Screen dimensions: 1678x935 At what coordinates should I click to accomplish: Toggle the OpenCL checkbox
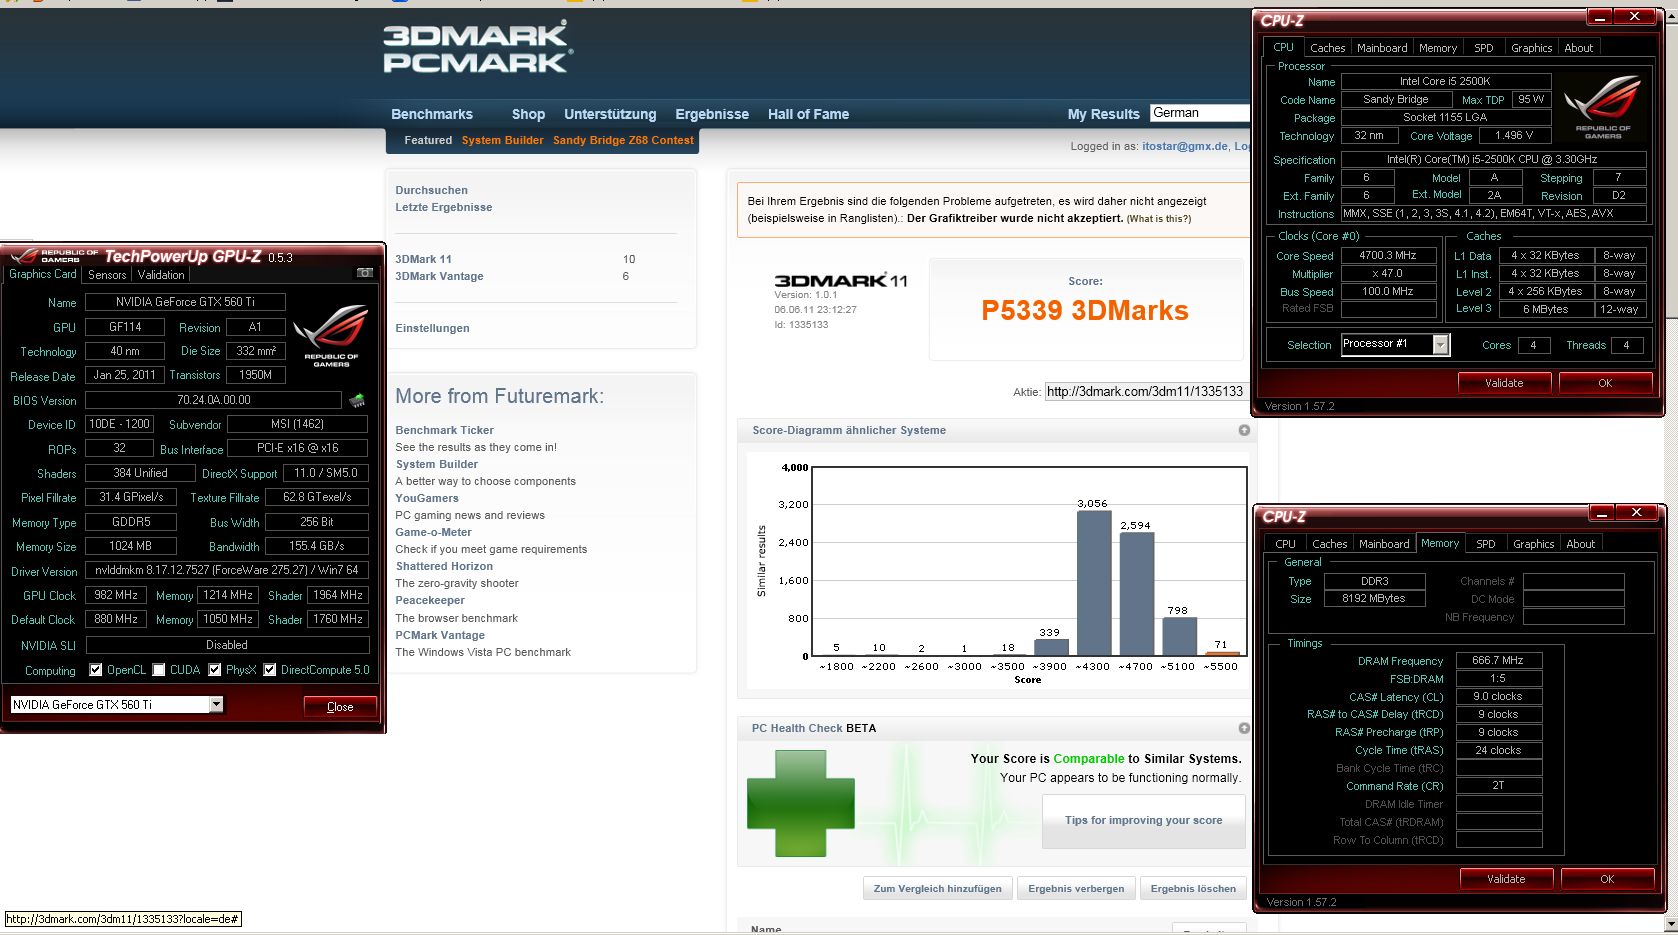click(96, 670)
